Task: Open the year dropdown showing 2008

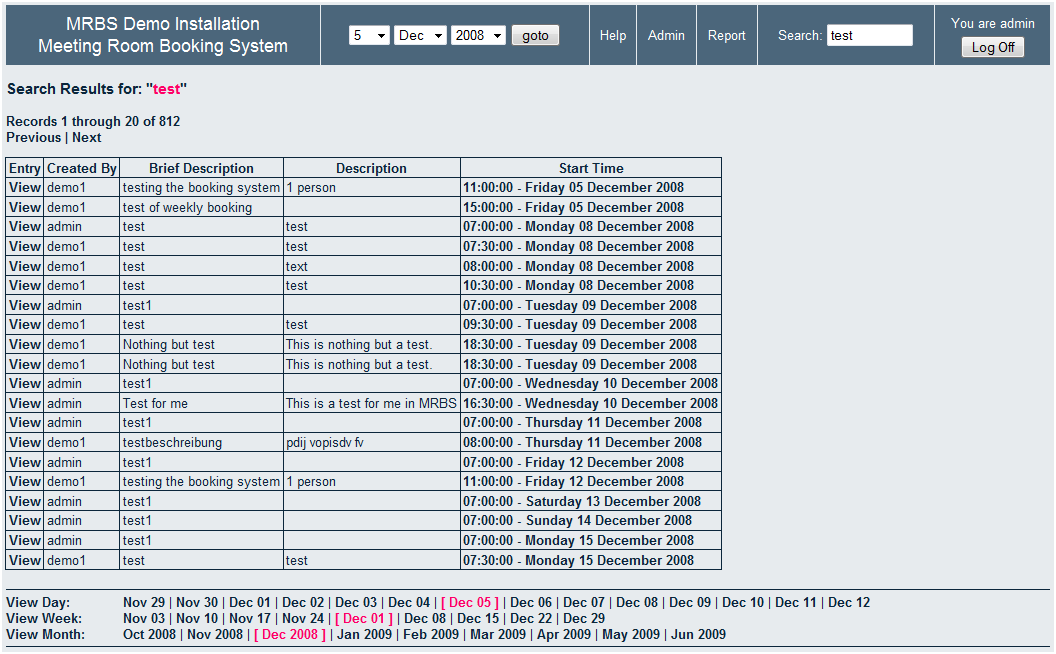Action: [478, 35]
